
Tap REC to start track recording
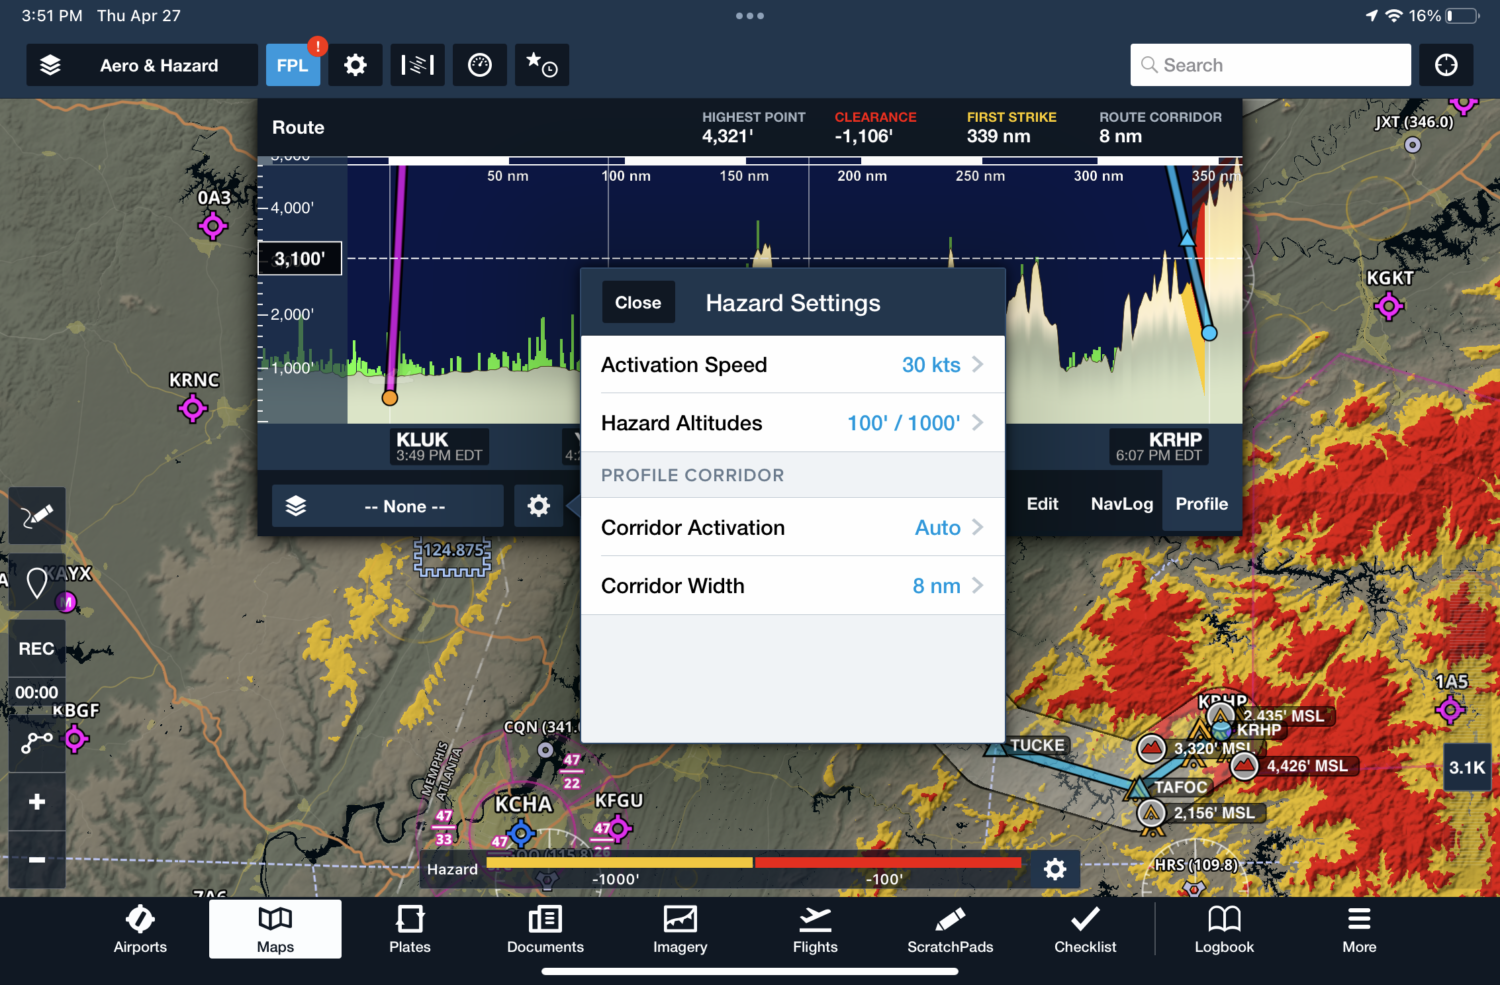pos(36,648)
